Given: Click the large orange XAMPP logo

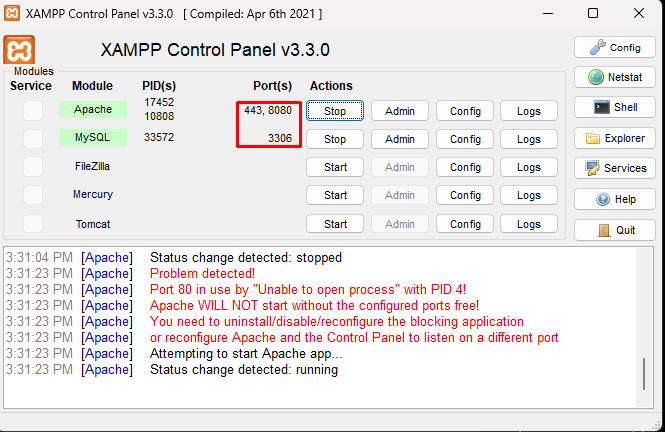Looking at the screenshot, I should [x=19, y=50].
